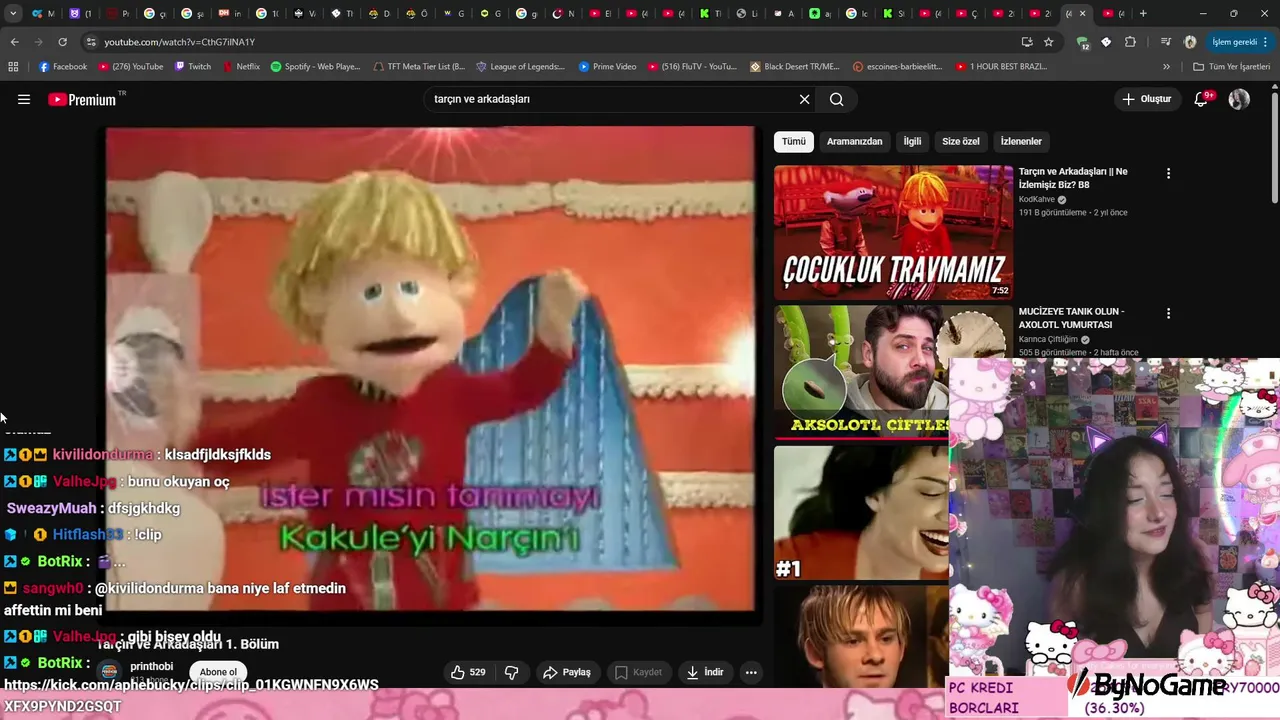Open the Netflix bookmark

coord(240,67)
